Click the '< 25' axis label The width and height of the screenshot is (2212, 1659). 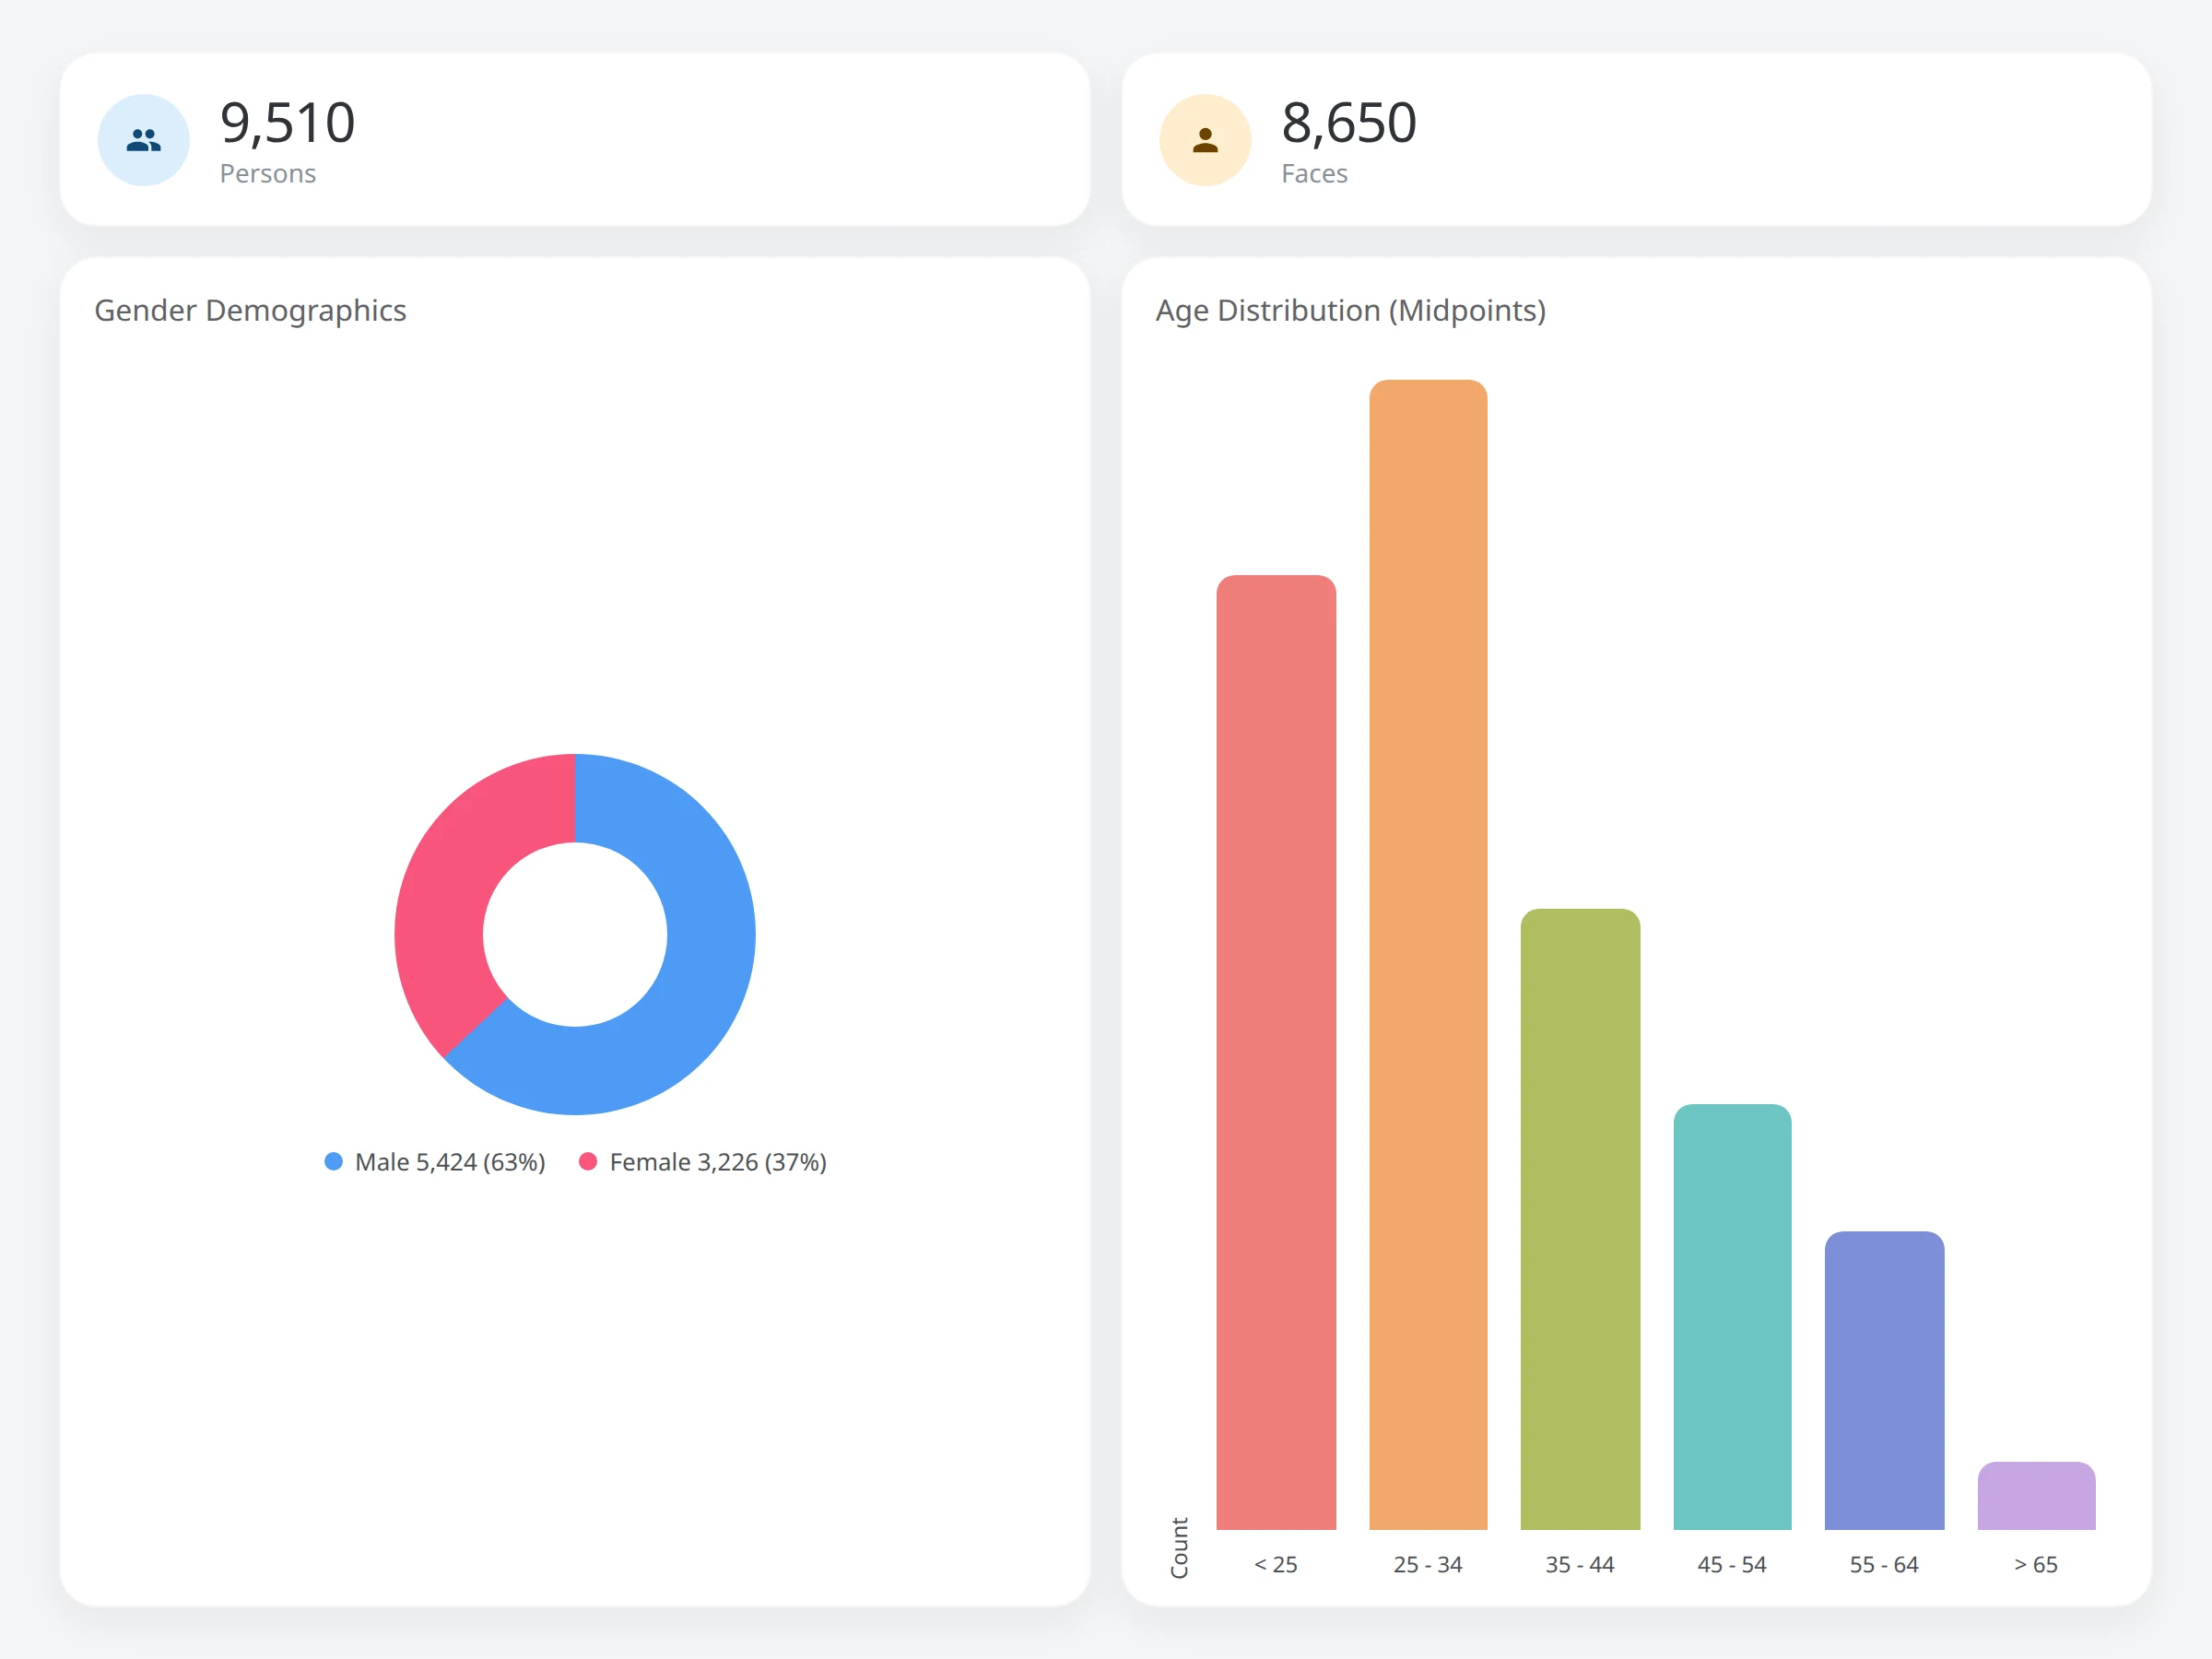1276,1565
